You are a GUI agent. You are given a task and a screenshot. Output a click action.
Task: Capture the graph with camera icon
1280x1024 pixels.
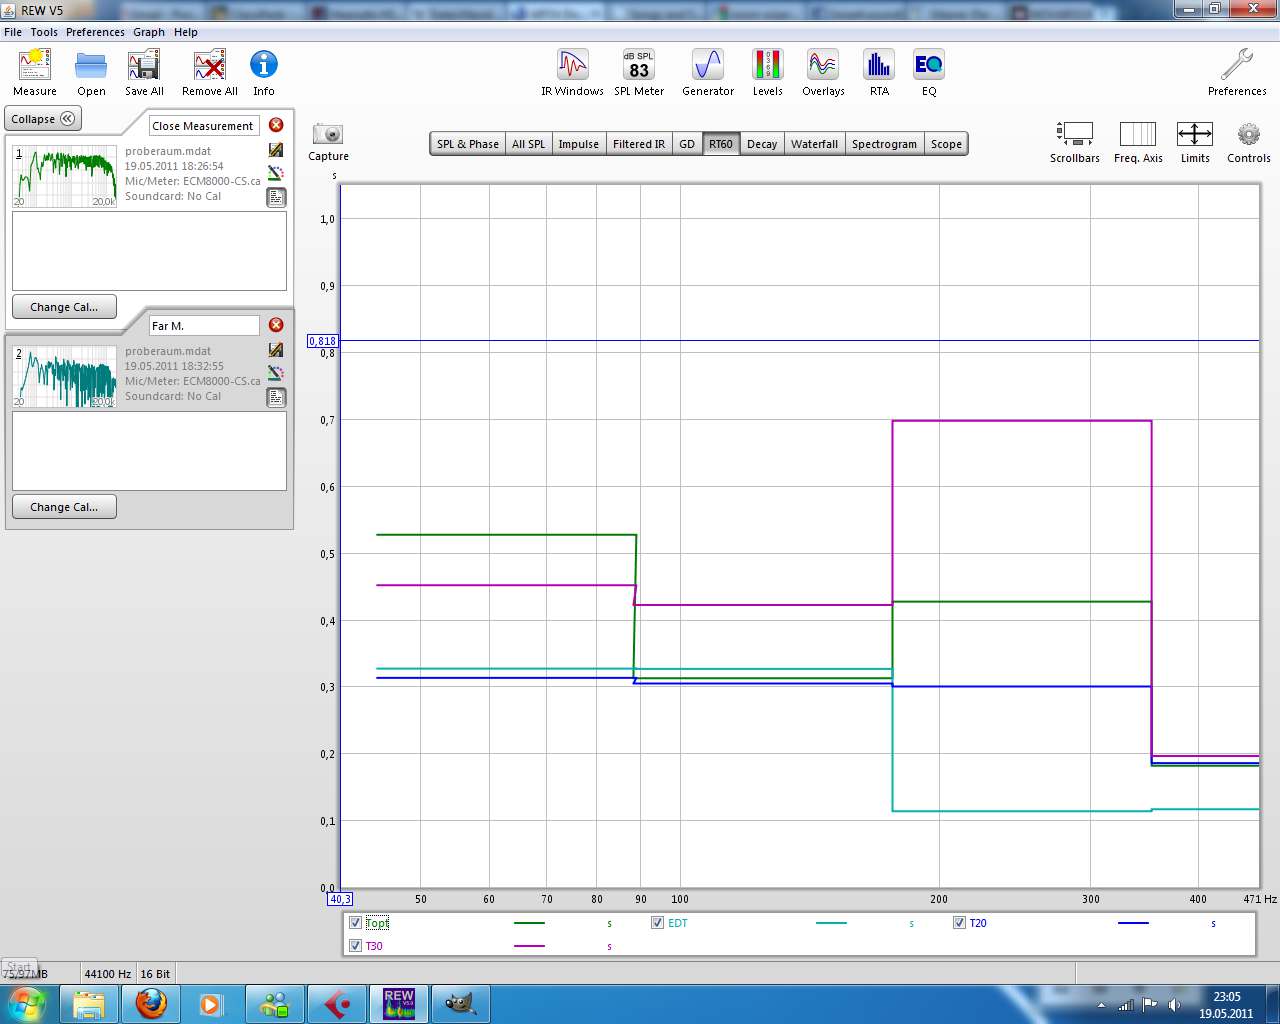(328, 135)
